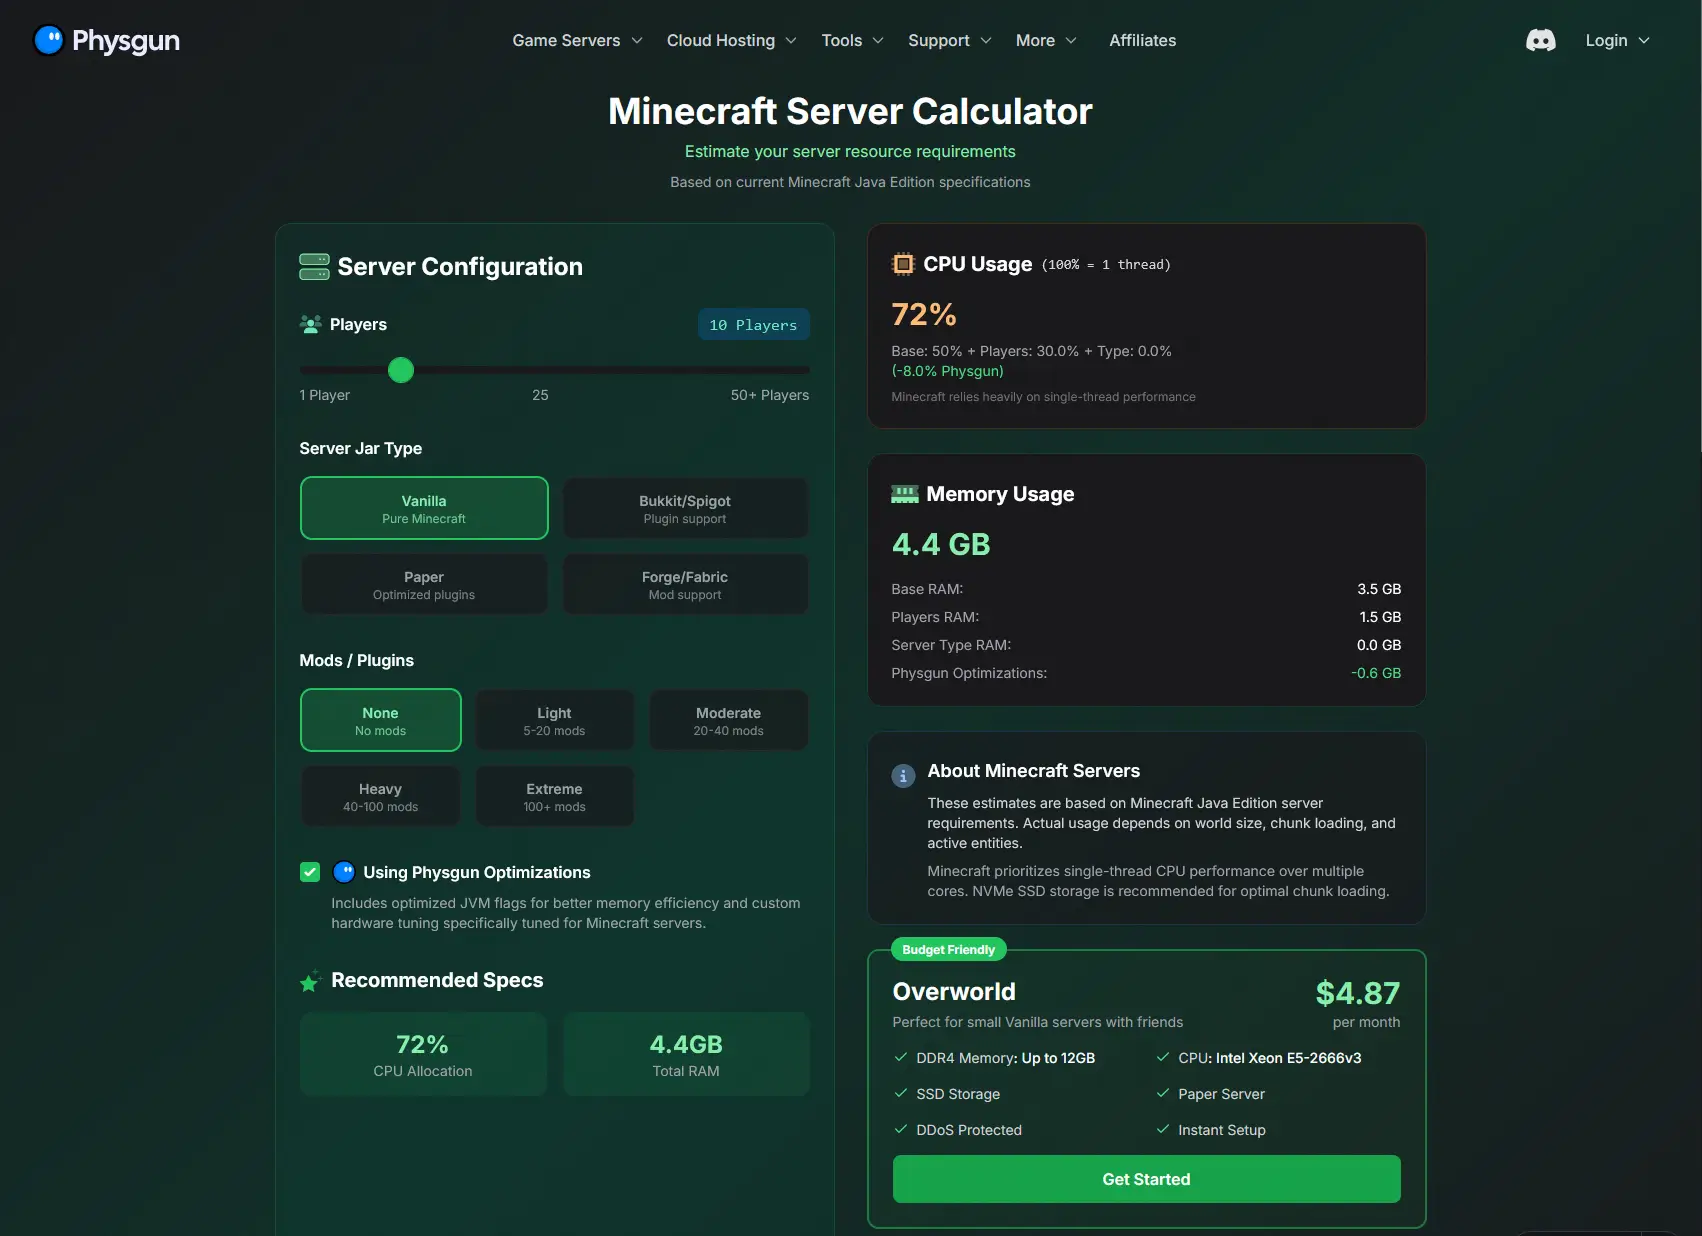This screenshot has width=1702, height=1236.
Task: Click the info icon in About Minecraft Servers
Action: pyautogui.click(x=902, y=776)
